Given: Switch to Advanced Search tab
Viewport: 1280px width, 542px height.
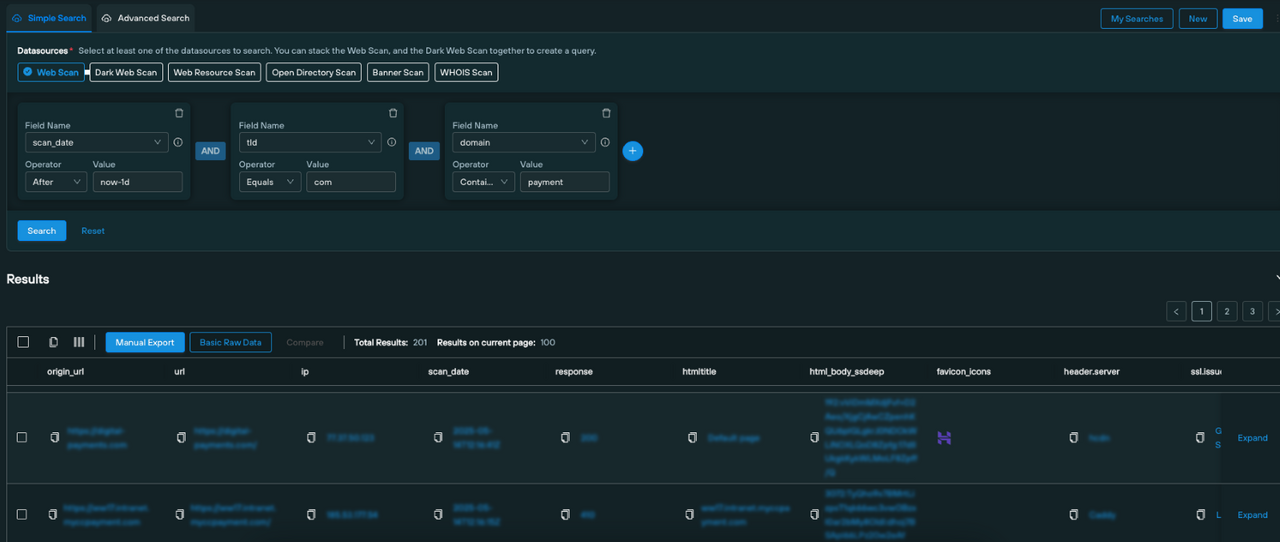Looking at the screenshot, I should click(146, 18).
